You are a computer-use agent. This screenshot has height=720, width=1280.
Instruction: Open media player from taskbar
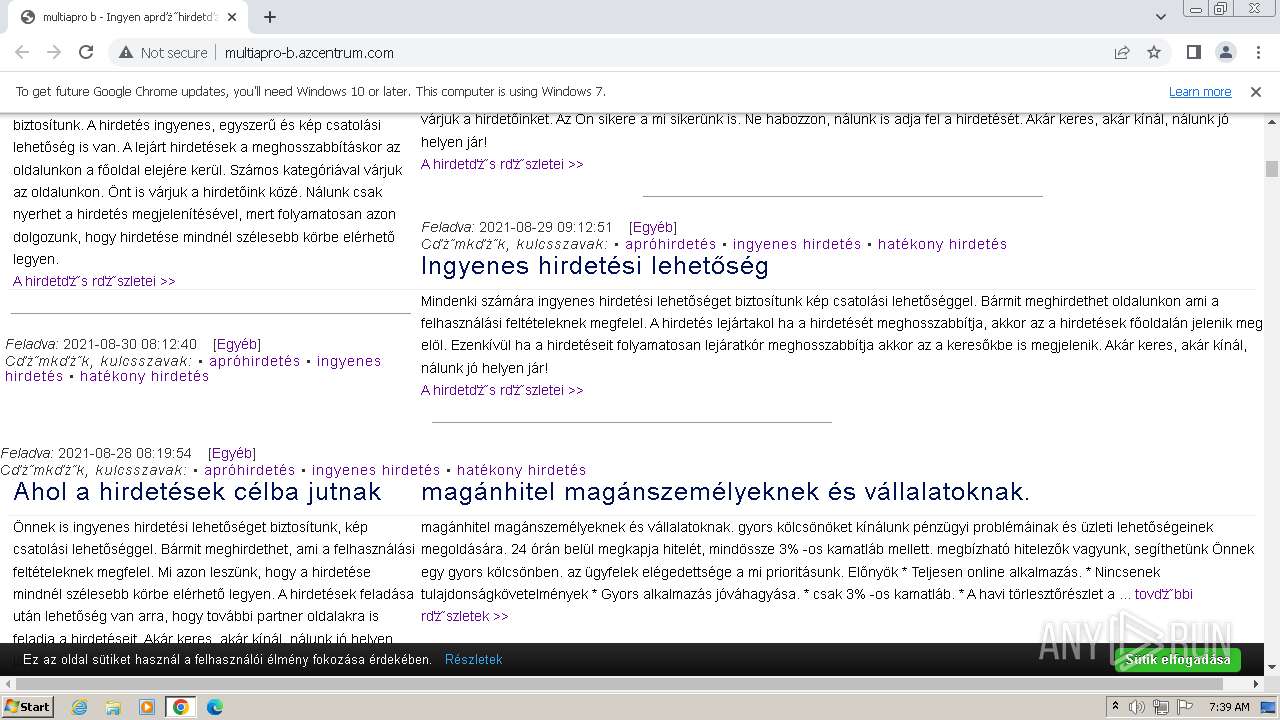pyautogui.click(x=147, y=707)
